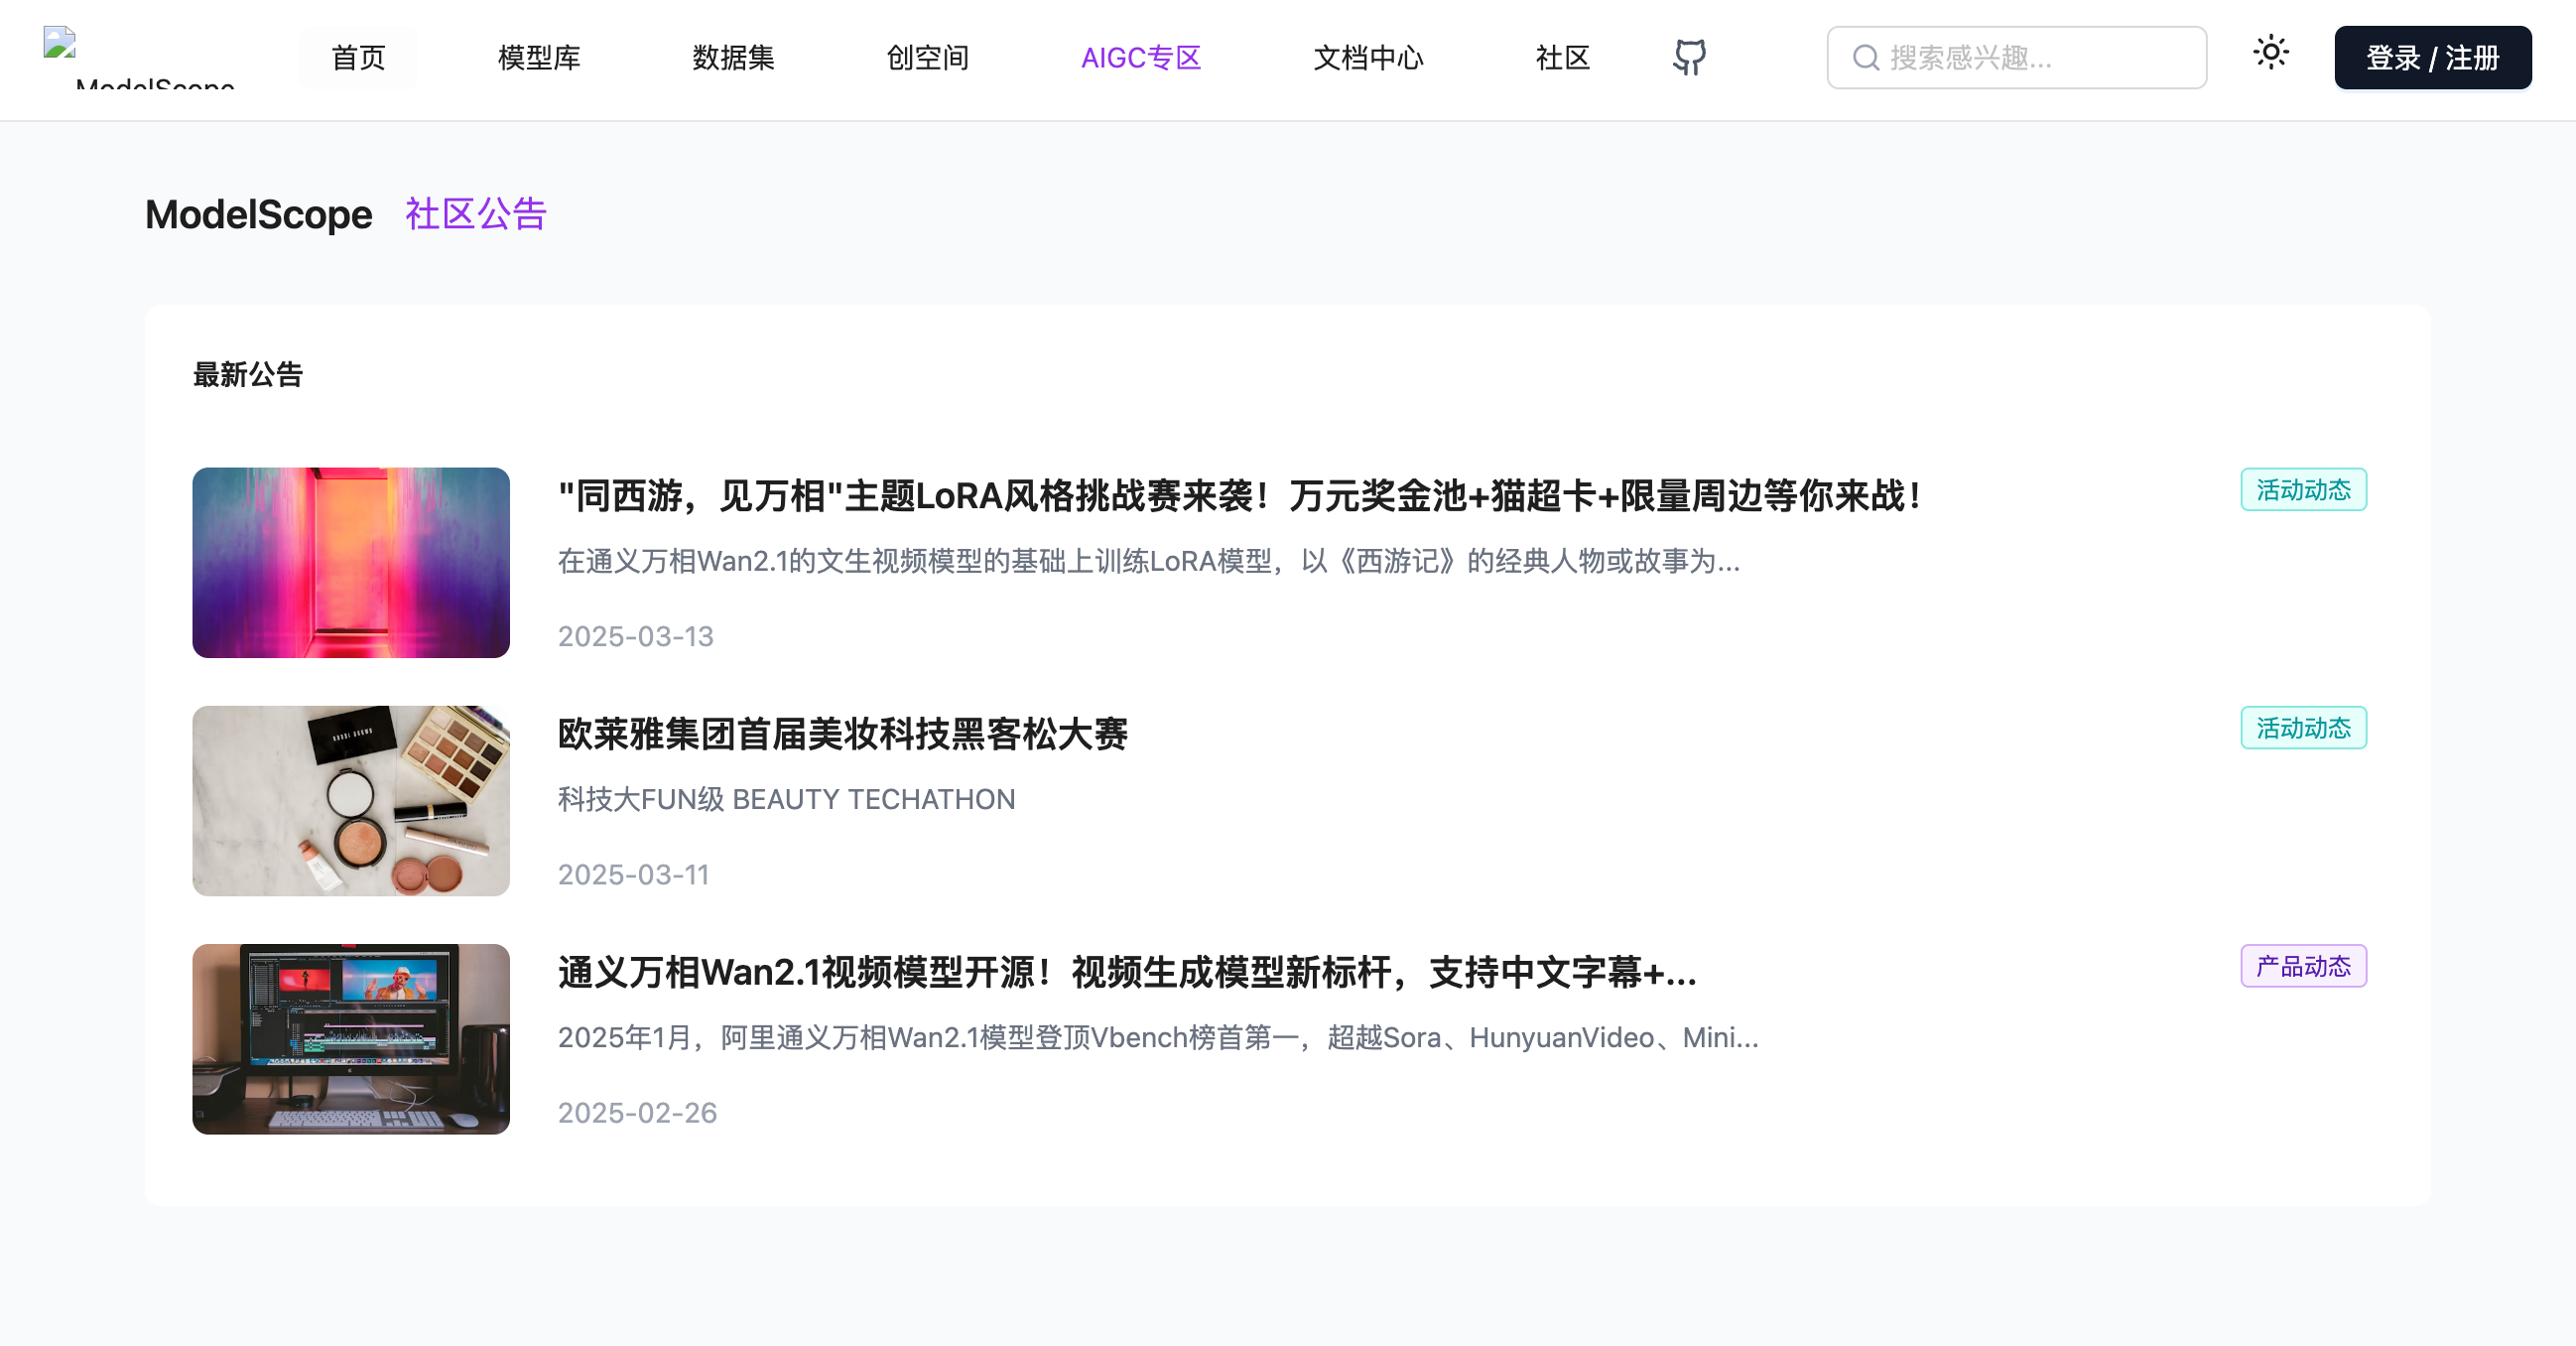Click the date 2025-03-13
The height and width of the screenshot is (1346, 2576).
click(636, 637)
